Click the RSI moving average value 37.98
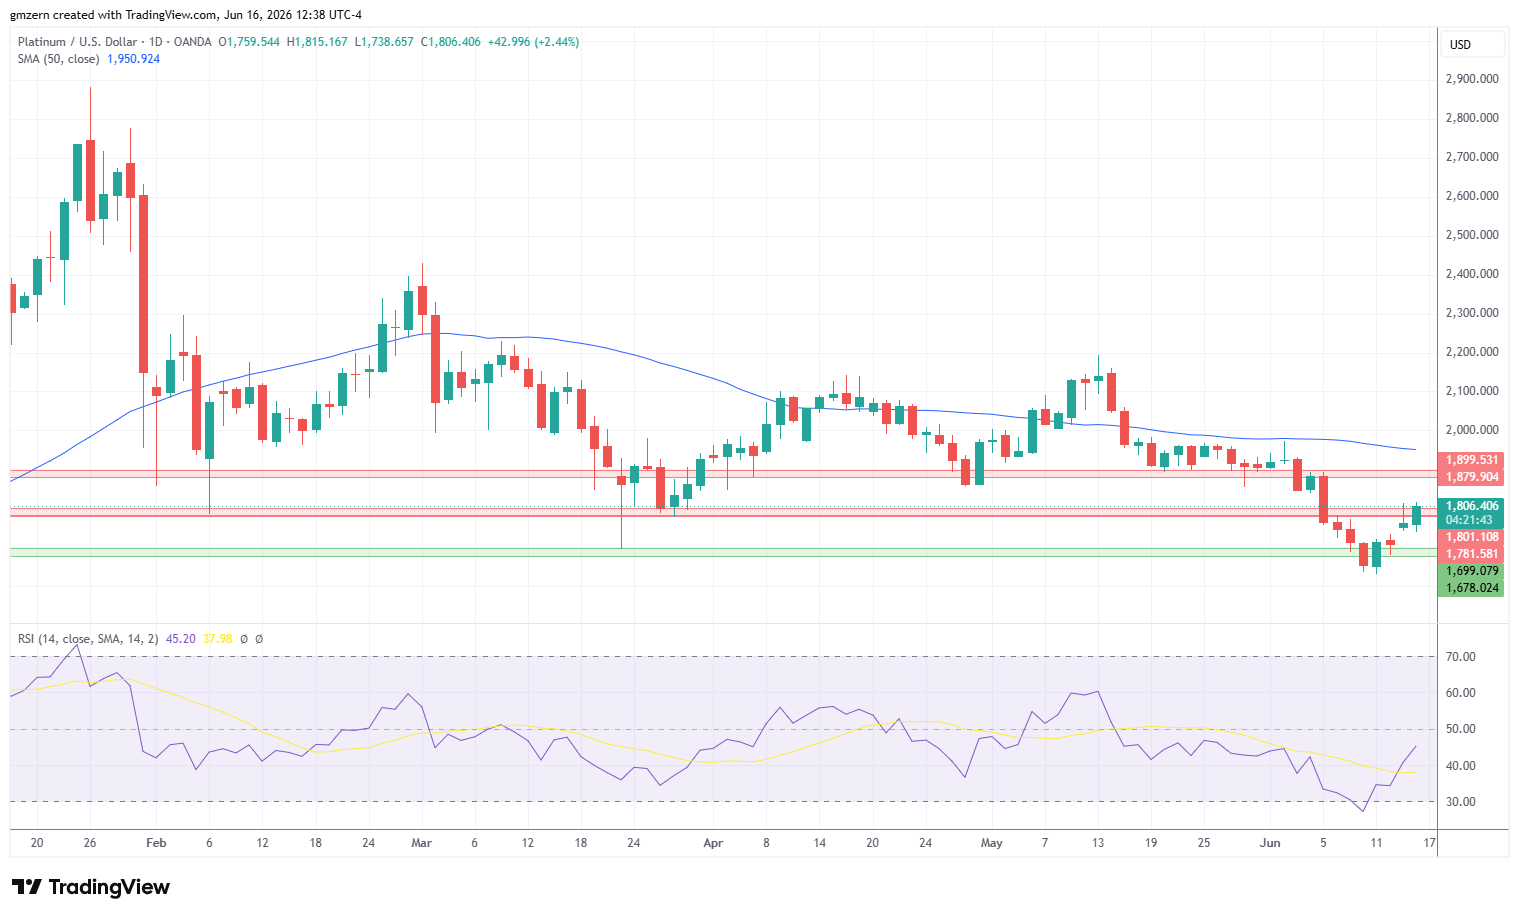This screenshot has height=917, width=1519. tap(217, 639)
